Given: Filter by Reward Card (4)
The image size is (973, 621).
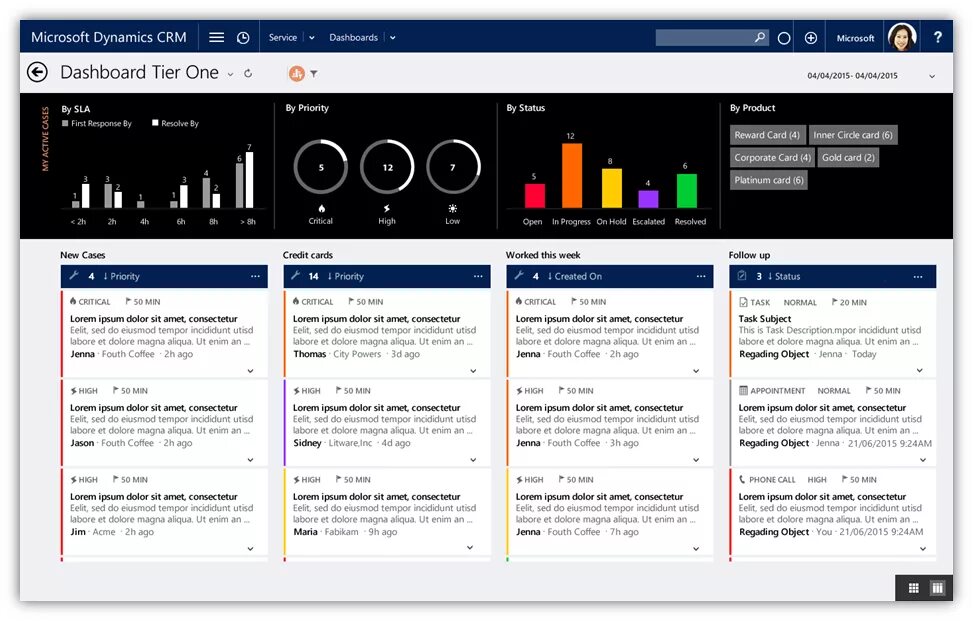Looking at the screenshot, I should point(767,135).
